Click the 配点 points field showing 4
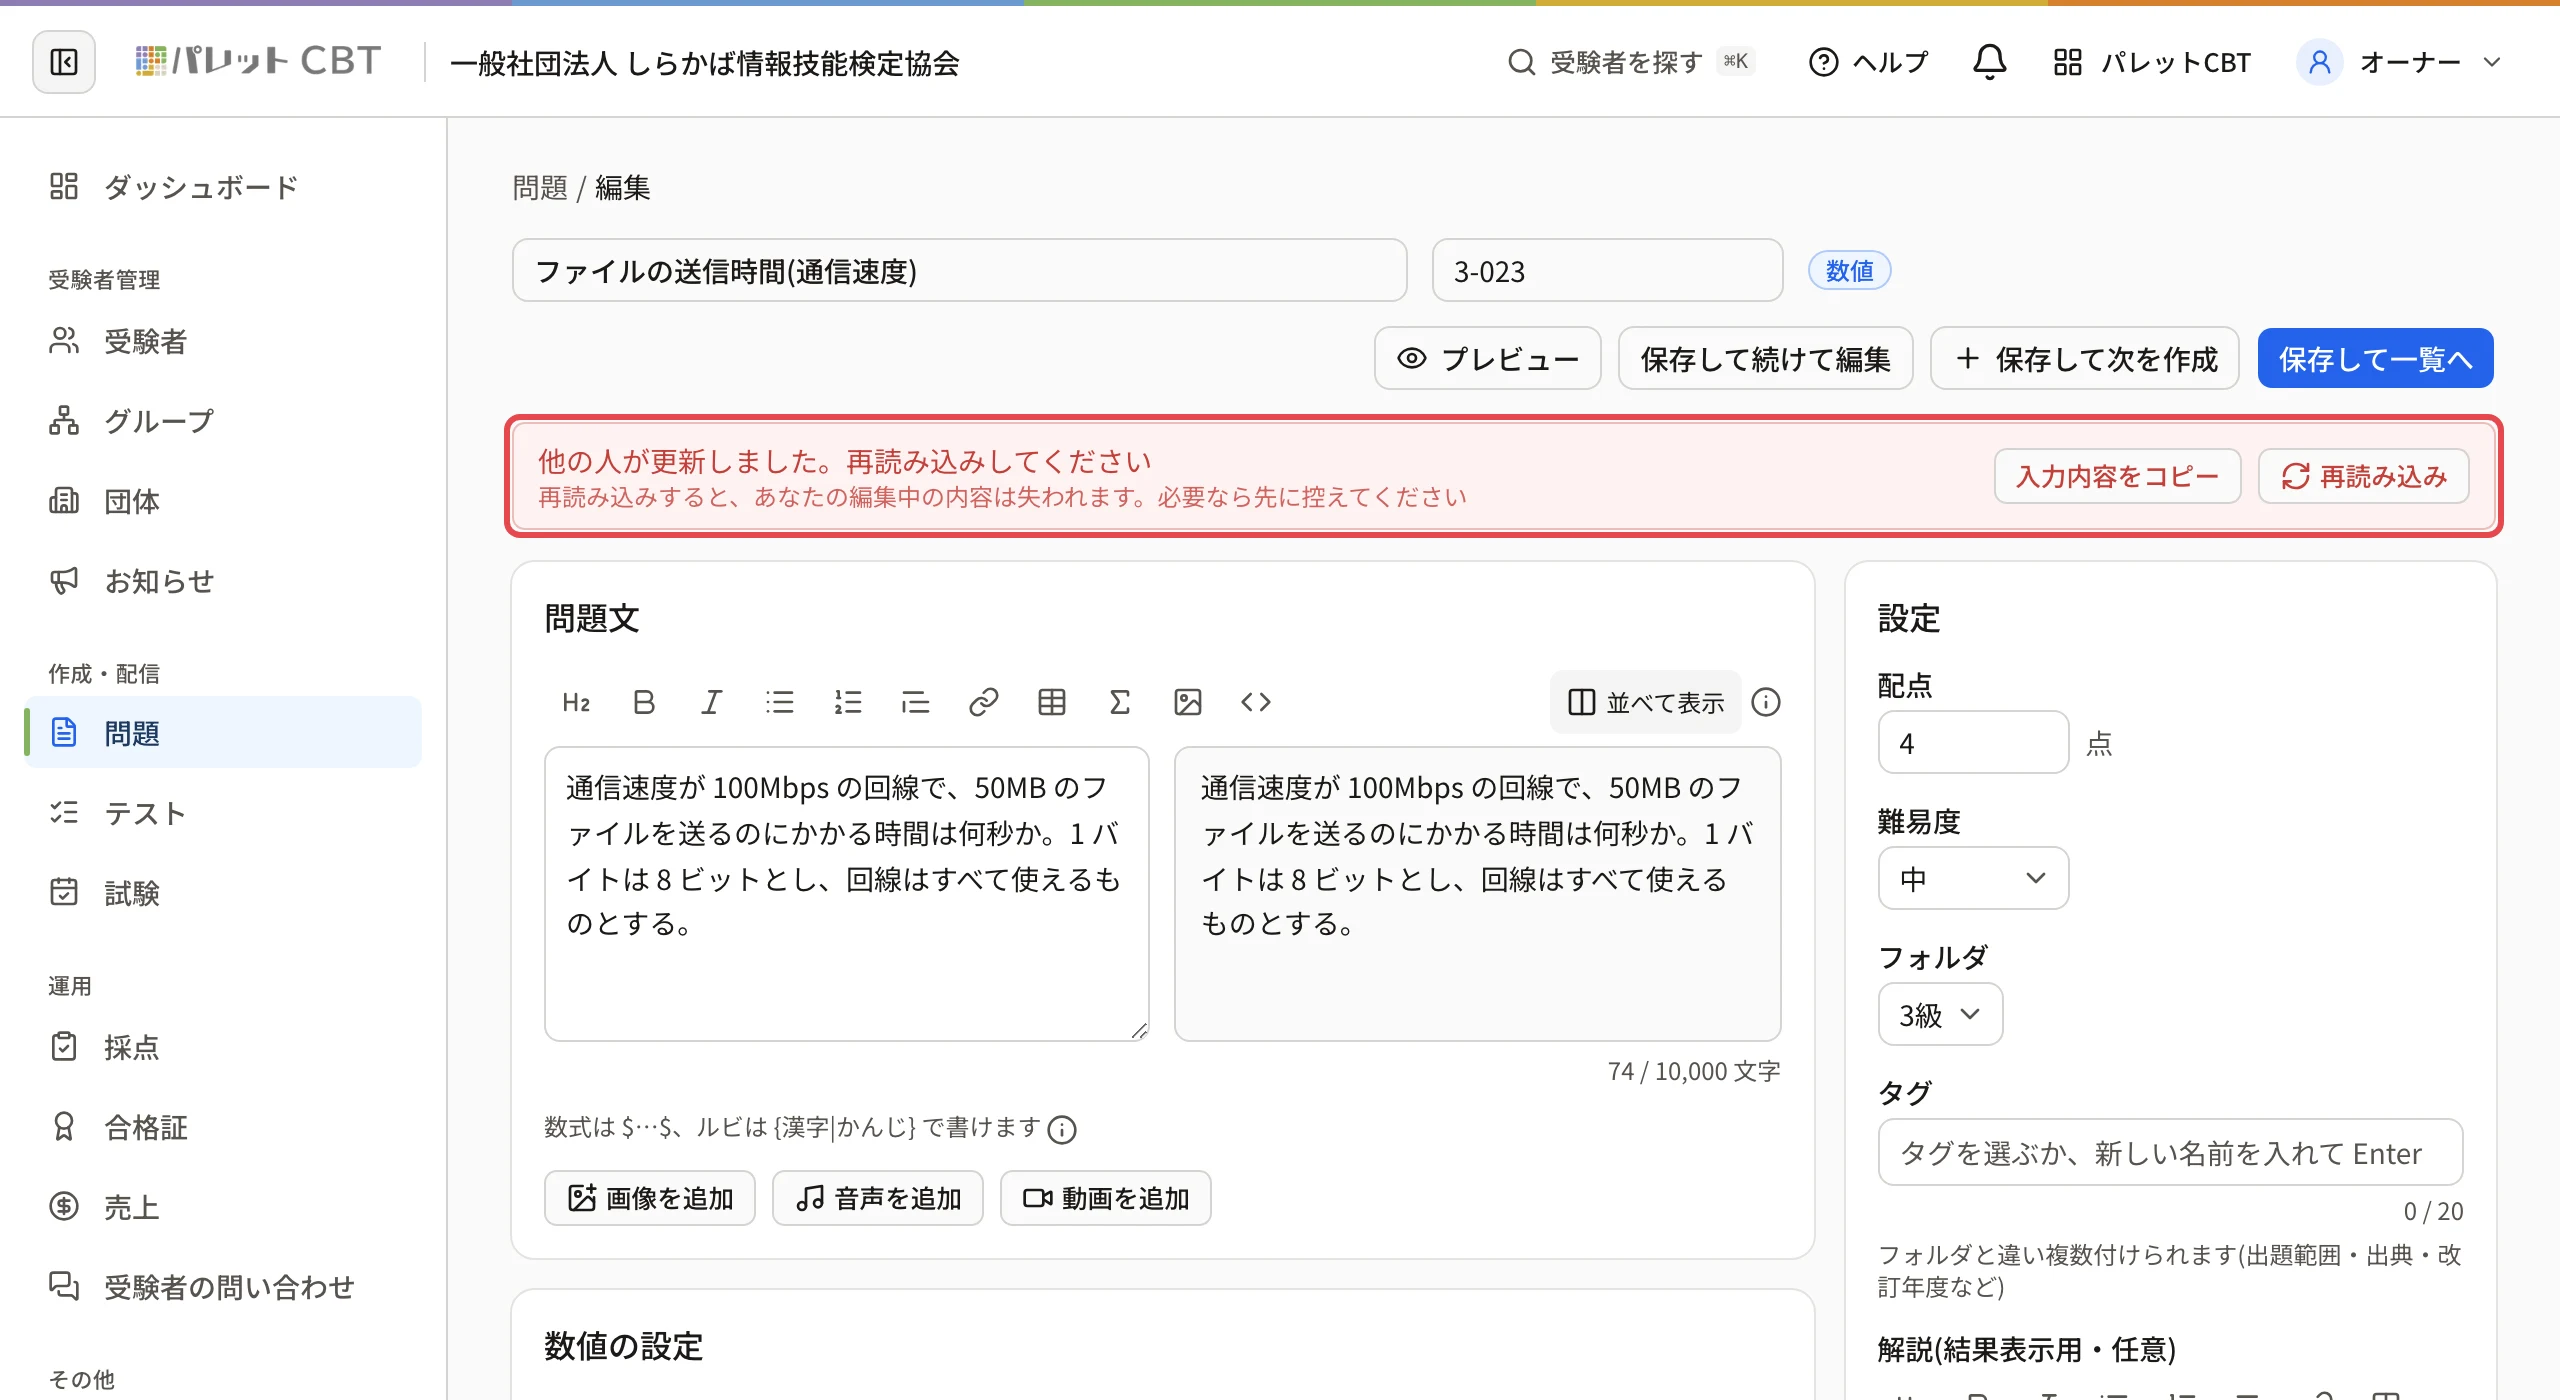Image resolution: width=2560 pixels, height=1400 pixels. click(x=1973, y=742)
